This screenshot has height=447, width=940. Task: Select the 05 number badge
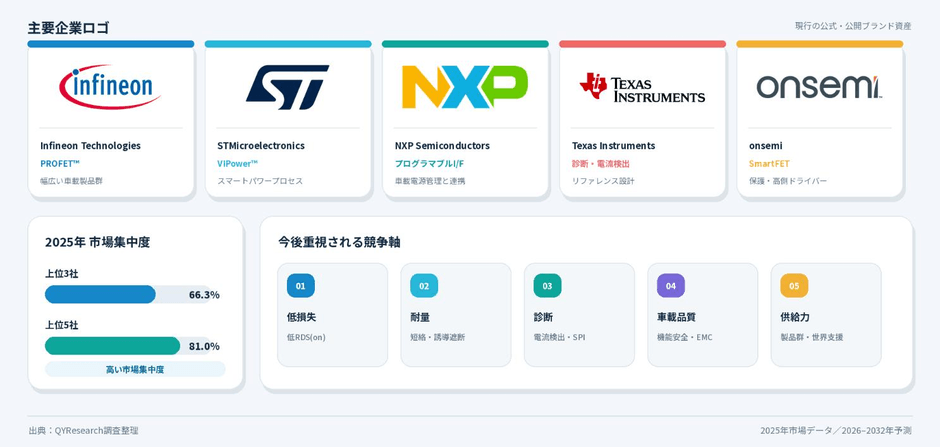tap(794, 286)
